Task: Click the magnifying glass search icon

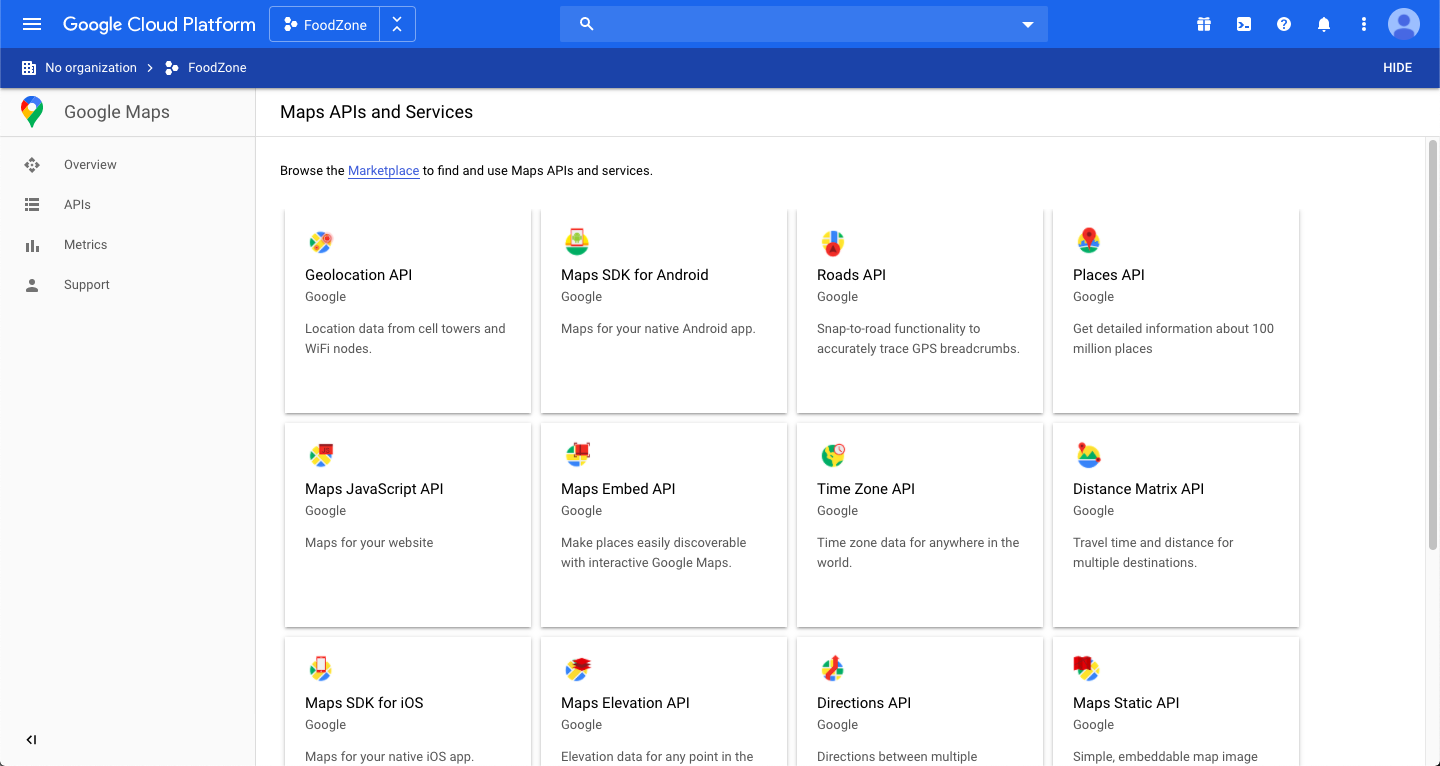Action: 587,24
